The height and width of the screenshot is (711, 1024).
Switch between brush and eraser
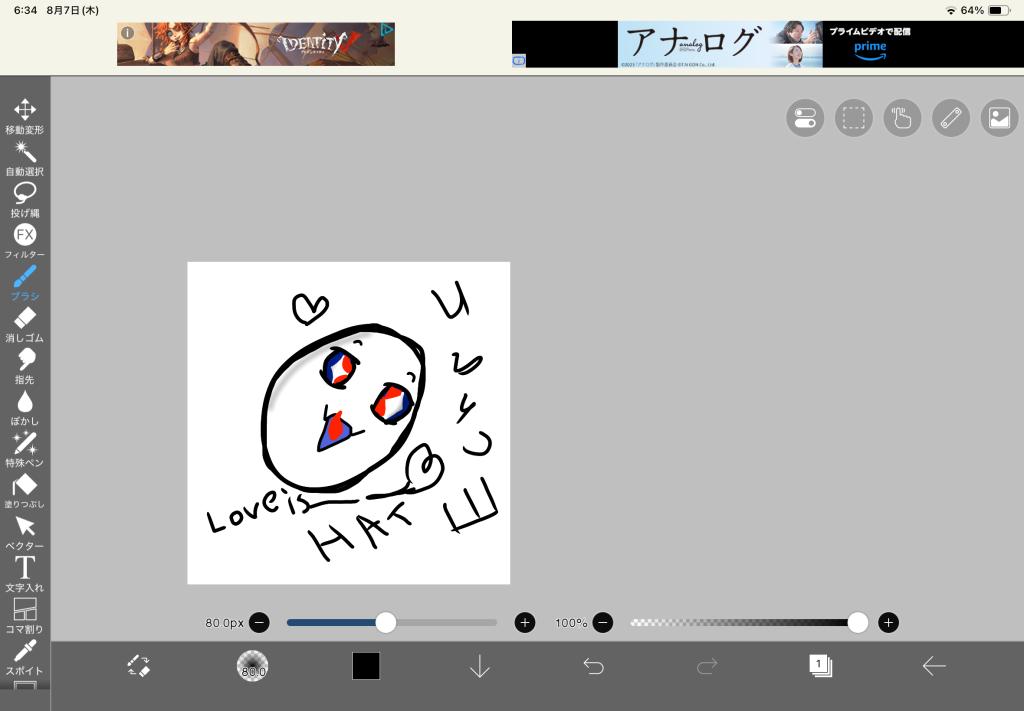[138, 666]
